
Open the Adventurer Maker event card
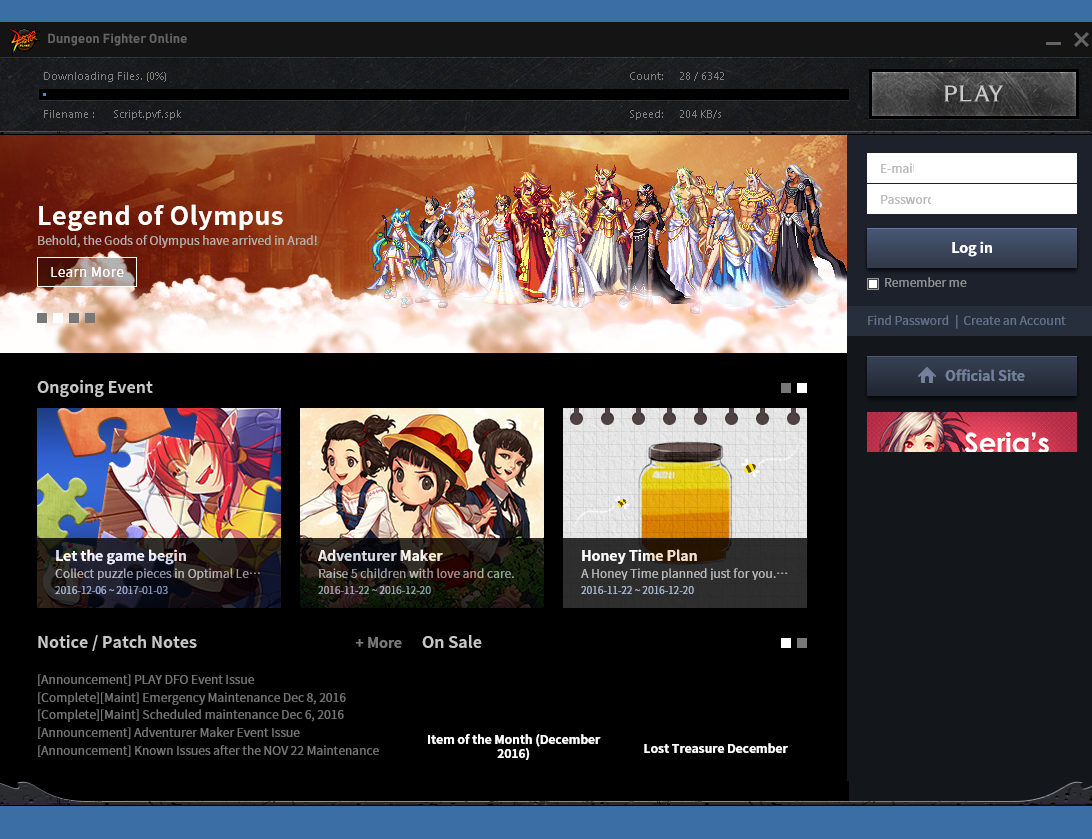point(421,508)
